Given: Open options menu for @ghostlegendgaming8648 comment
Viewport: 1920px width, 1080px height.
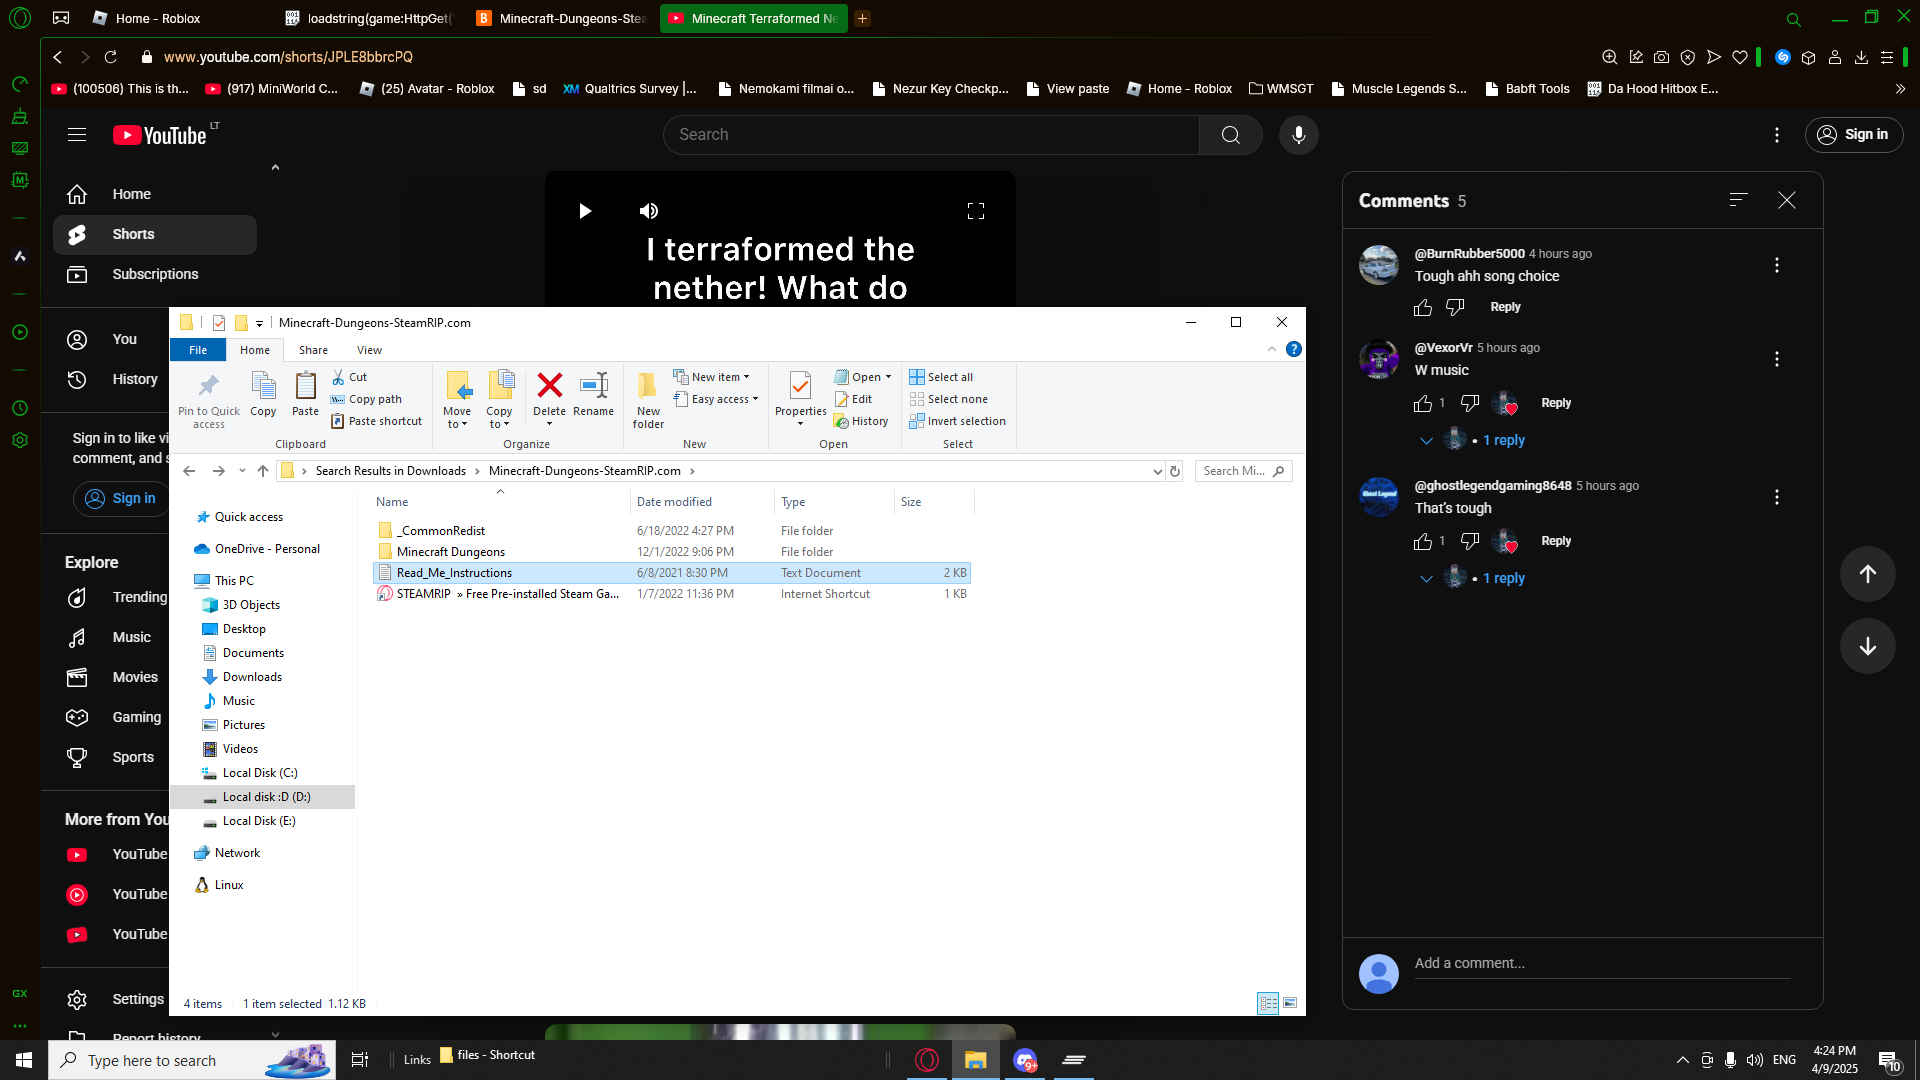Looking at the screenshot, I should 1776,497.
